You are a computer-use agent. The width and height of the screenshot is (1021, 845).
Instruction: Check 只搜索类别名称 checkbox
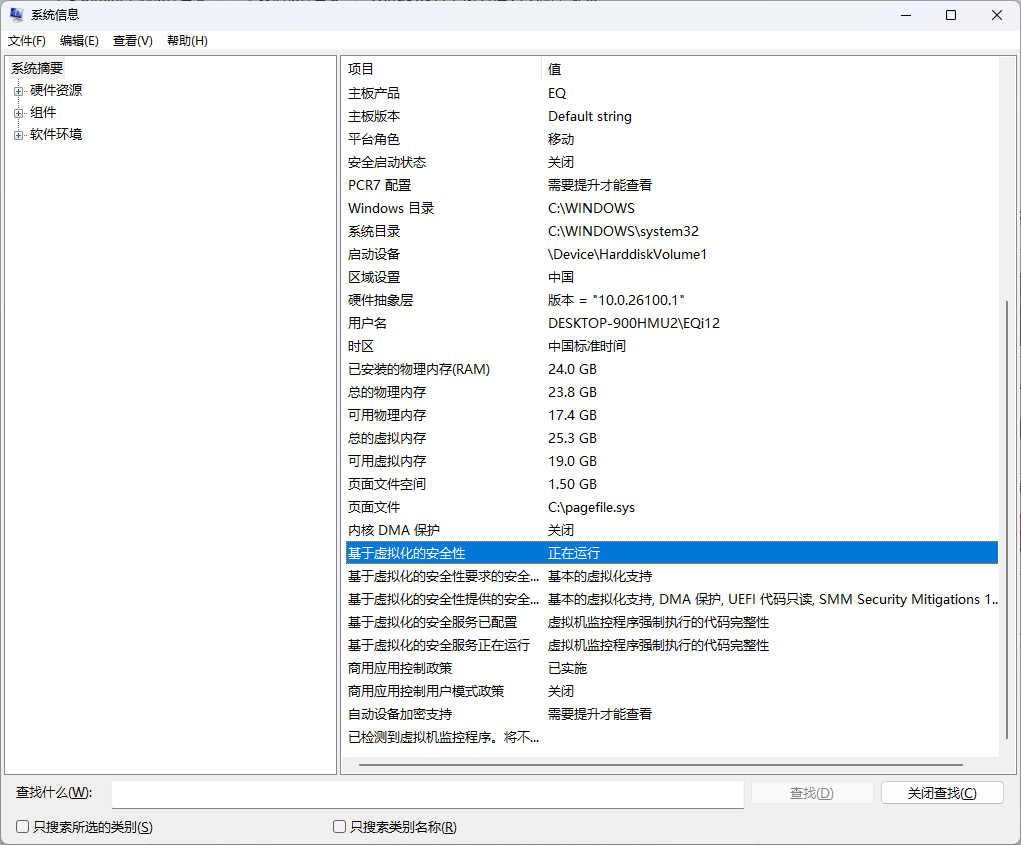[x=338, y=826]
